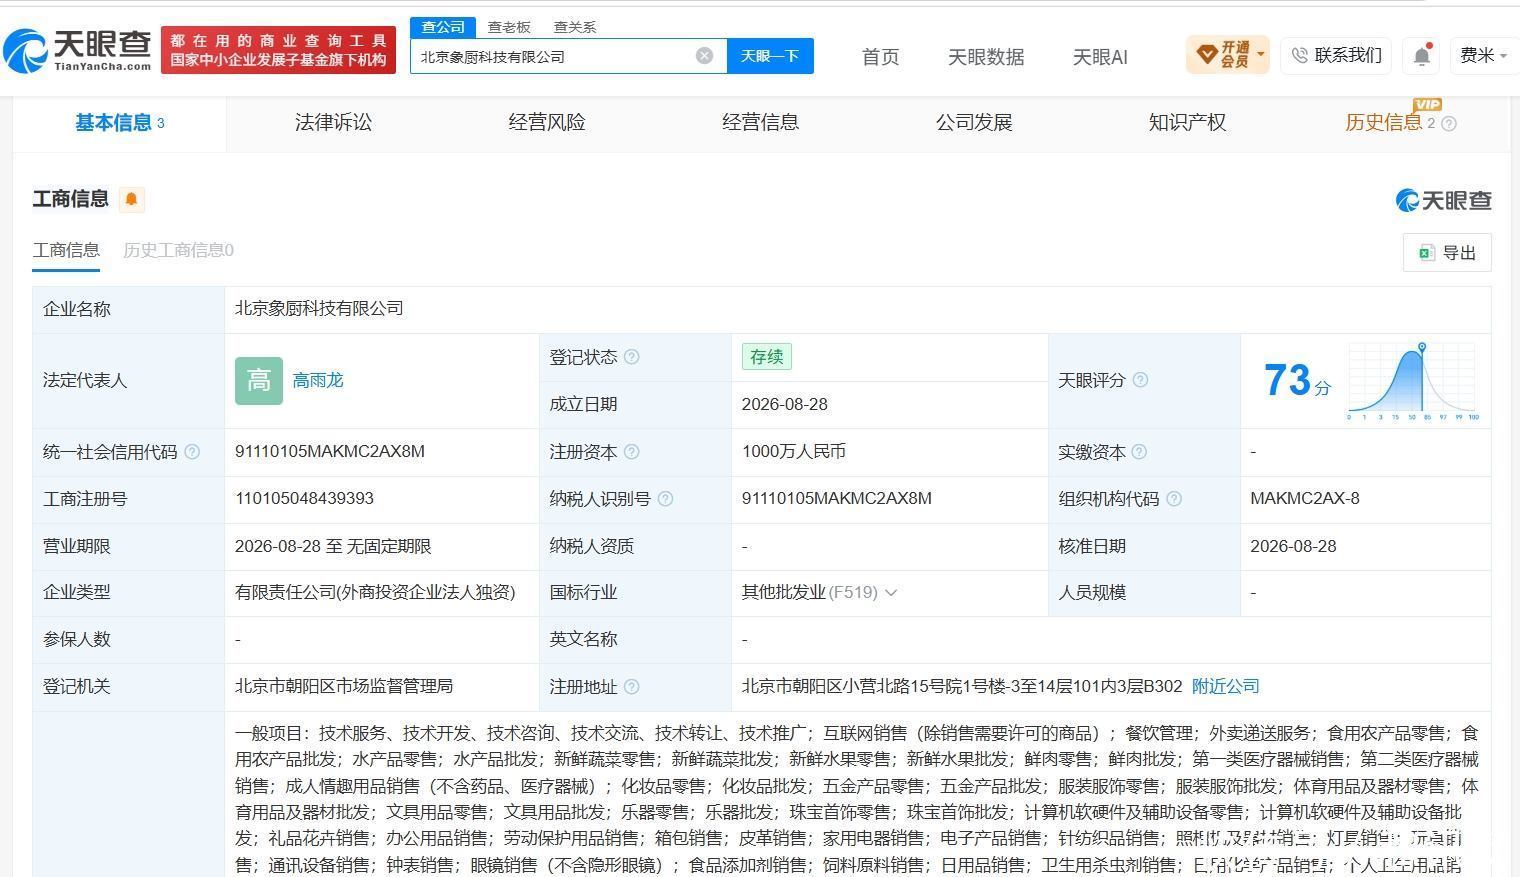Image resolution: width=1520 pixels, height=877 pixels.
Task: Open the 费米 user account menu
Action: (x=1484, y=56)
